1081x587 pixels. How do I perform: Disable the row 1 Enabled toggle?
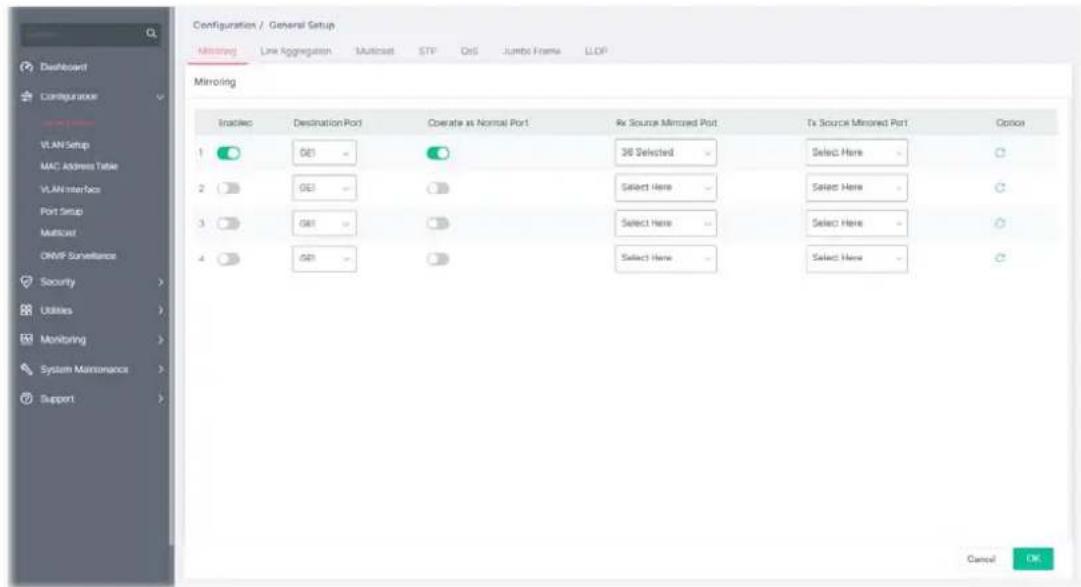(x=229, y=153)
